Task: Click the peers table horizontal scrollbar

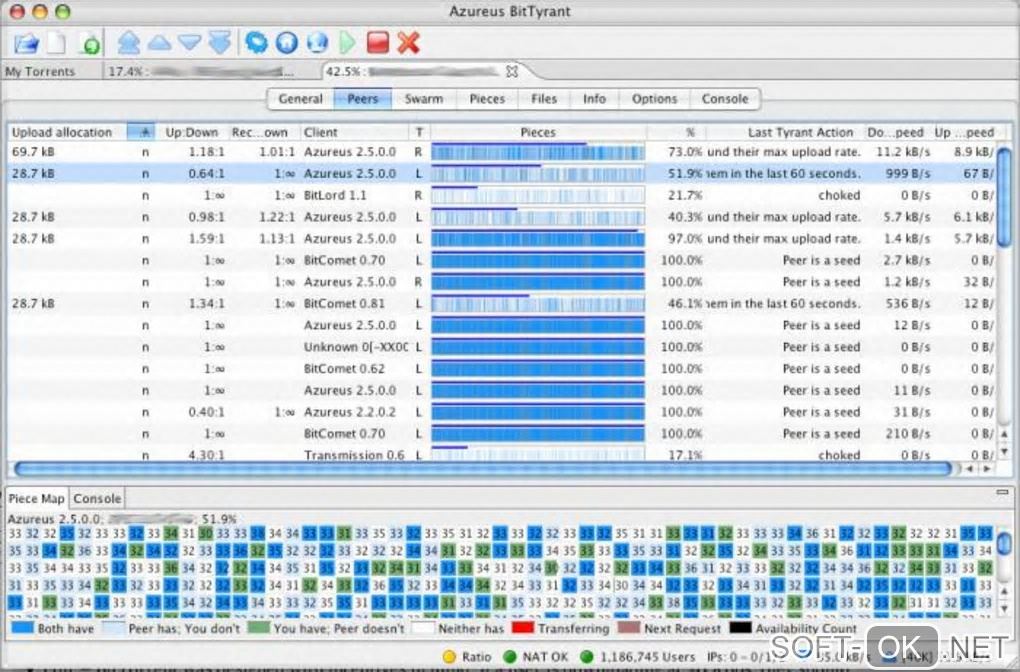Action: [x=483, y=468]
